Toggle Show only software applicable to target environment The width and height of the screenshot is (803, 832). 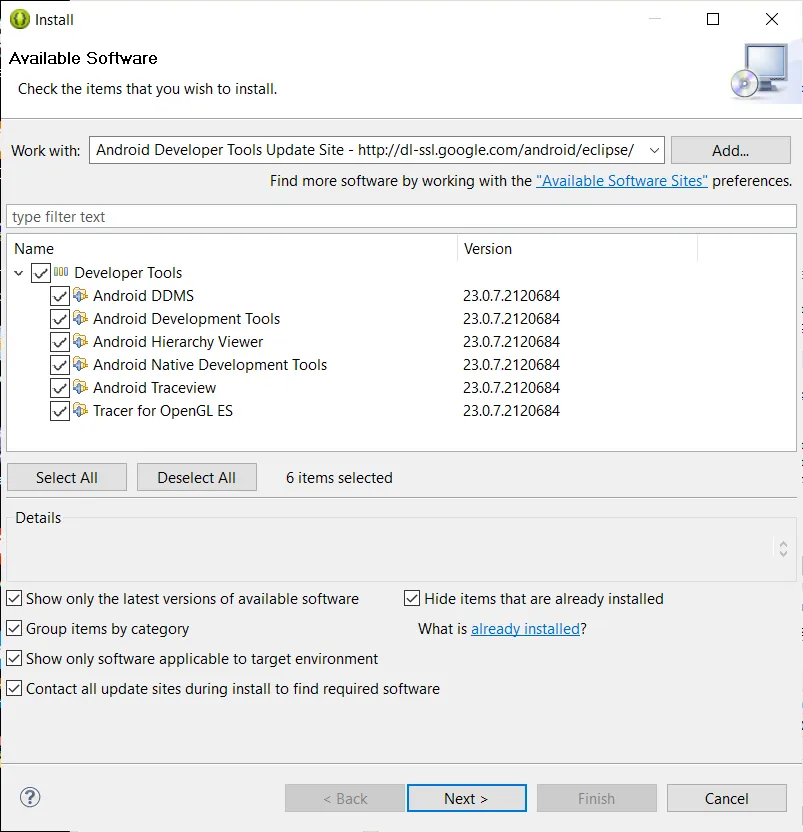pyautogui.click(x=14, y=658)
